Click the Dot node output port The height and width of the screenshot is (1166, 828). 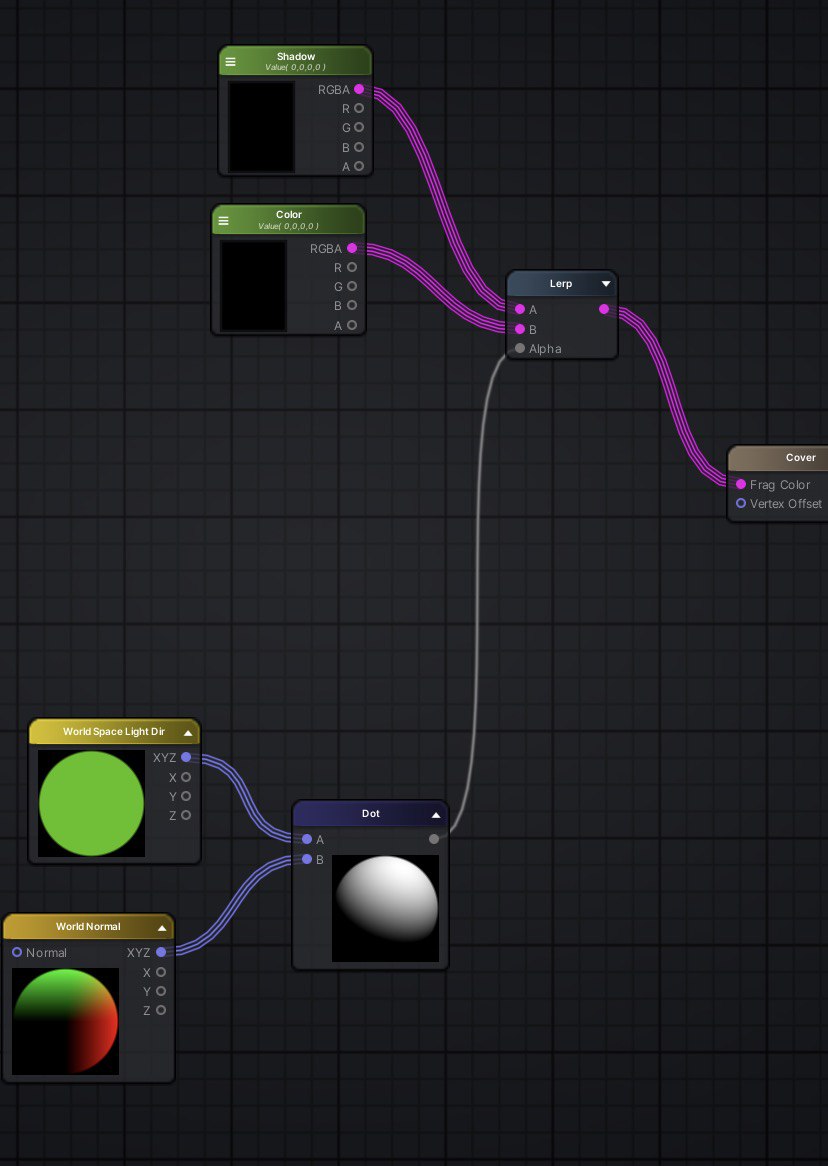coord(434,840)
